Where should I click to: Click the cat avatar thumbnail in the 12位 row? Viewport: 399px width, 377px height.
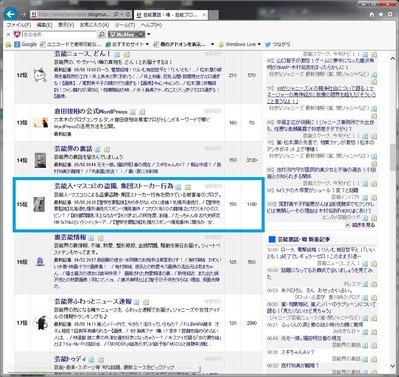(x=40, y=75)
